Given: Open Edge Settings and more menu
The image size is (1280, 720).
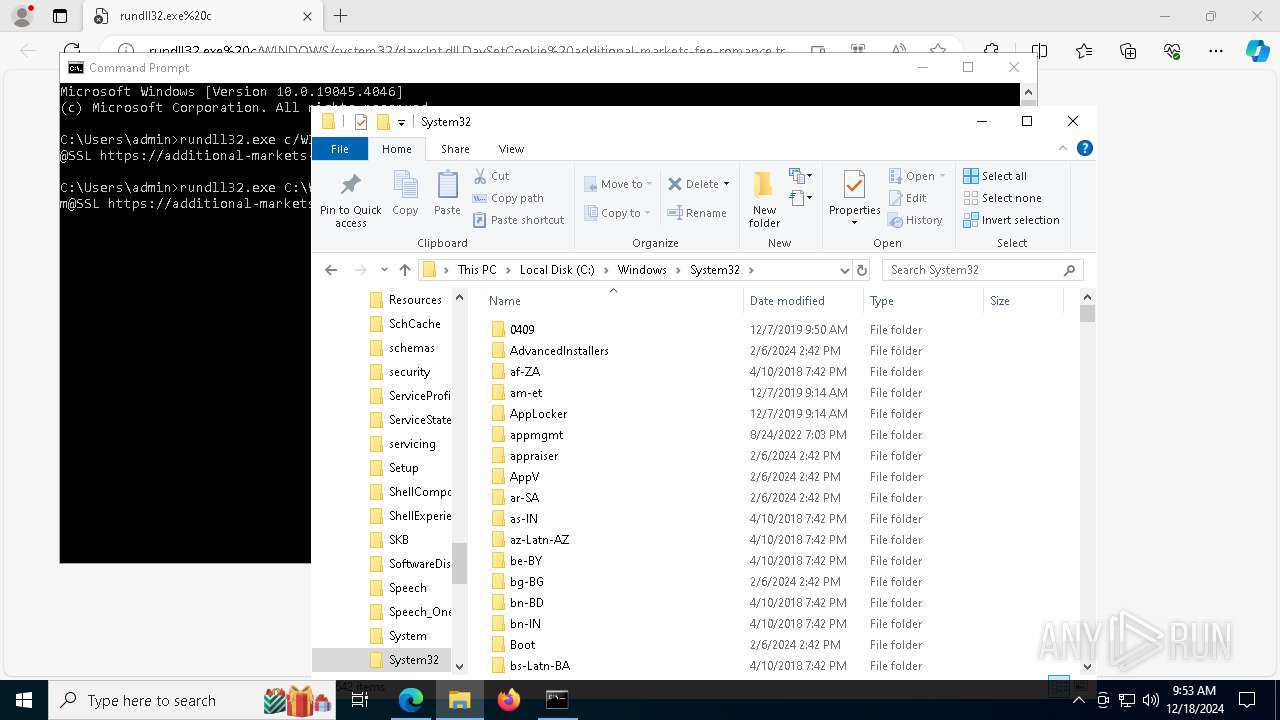Looking at the screenshot, I should click(x=1216, y=51).
